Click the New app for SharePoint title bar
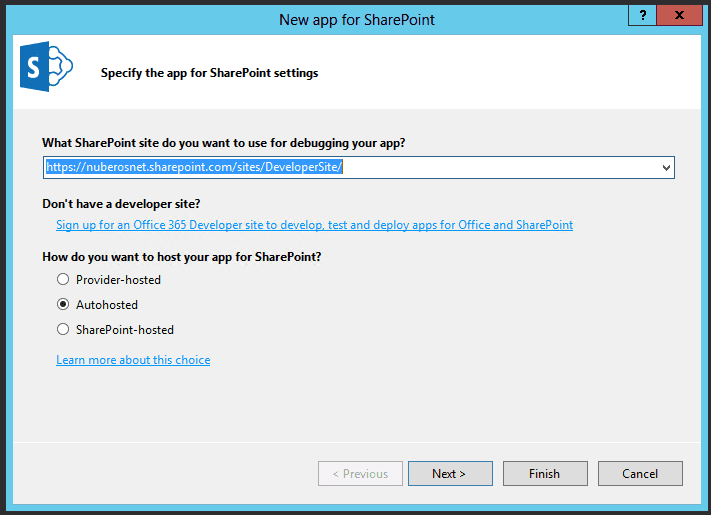This screenshot has width=711, height=515. [x=356, y=20]
